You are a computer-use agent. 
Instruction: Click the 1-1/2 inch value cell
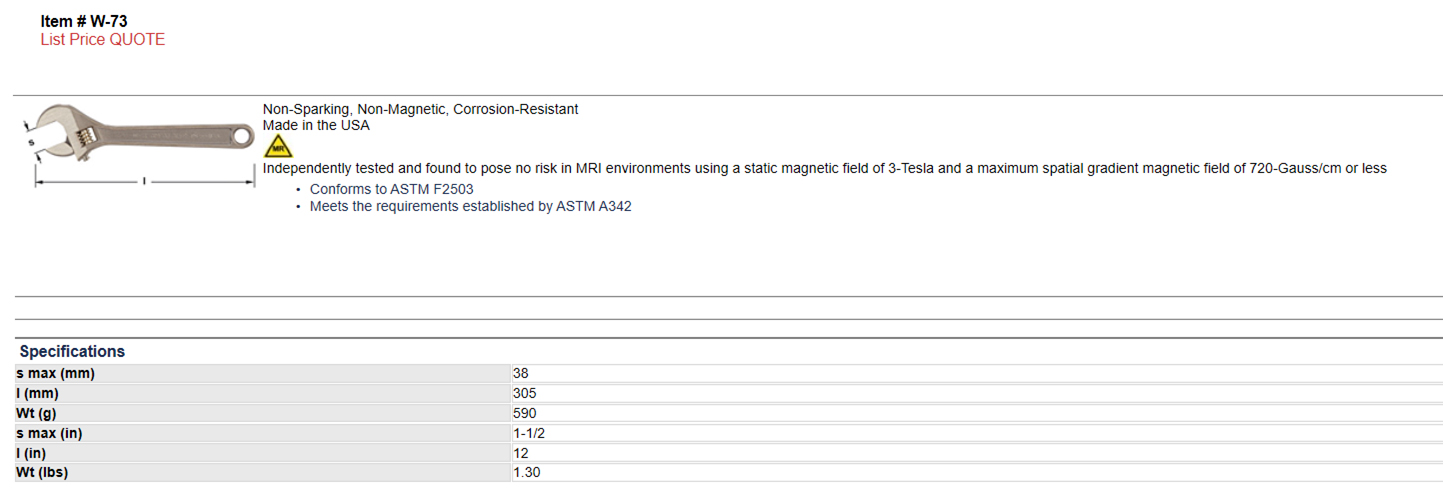(x=976, y=433)
